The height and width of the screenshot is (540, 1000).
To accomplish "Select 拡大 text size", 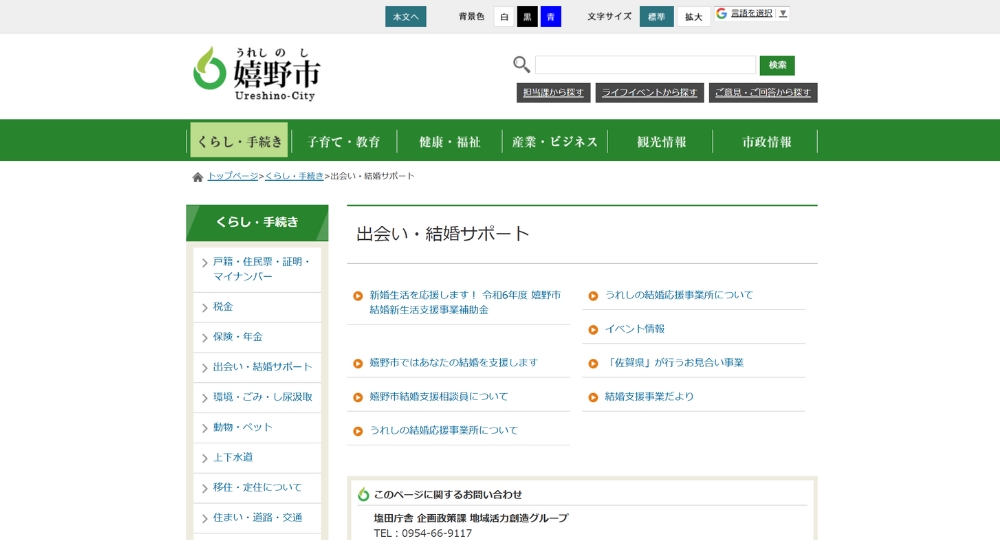I will pos(693,17).
